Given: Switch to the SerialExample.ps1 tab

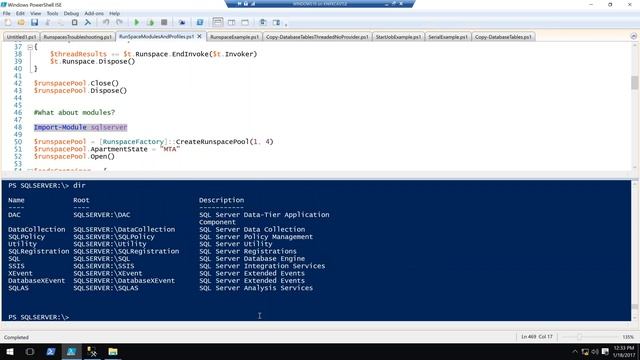Looking at the screenshot, I should (x=448, y=37).
